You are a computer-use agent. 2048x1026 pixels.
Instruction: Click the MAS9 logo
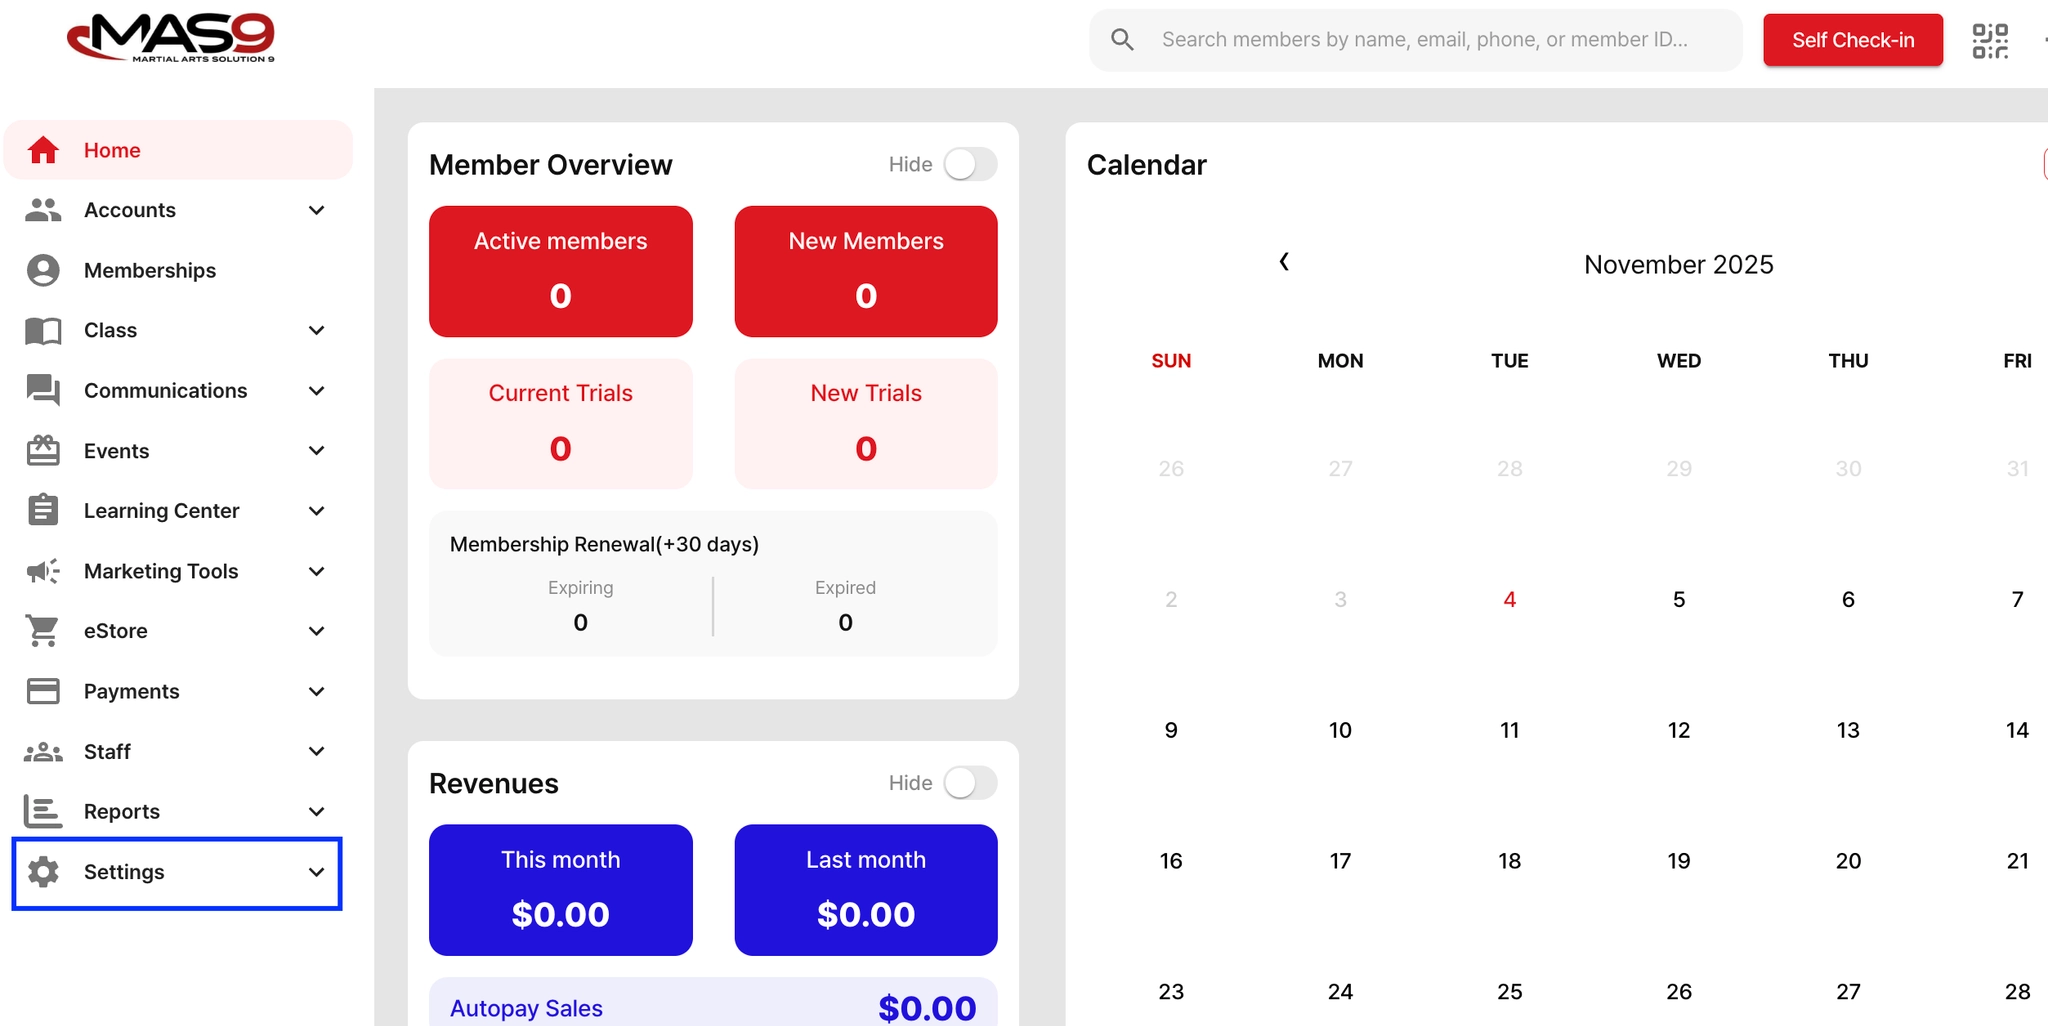(170, 38)
